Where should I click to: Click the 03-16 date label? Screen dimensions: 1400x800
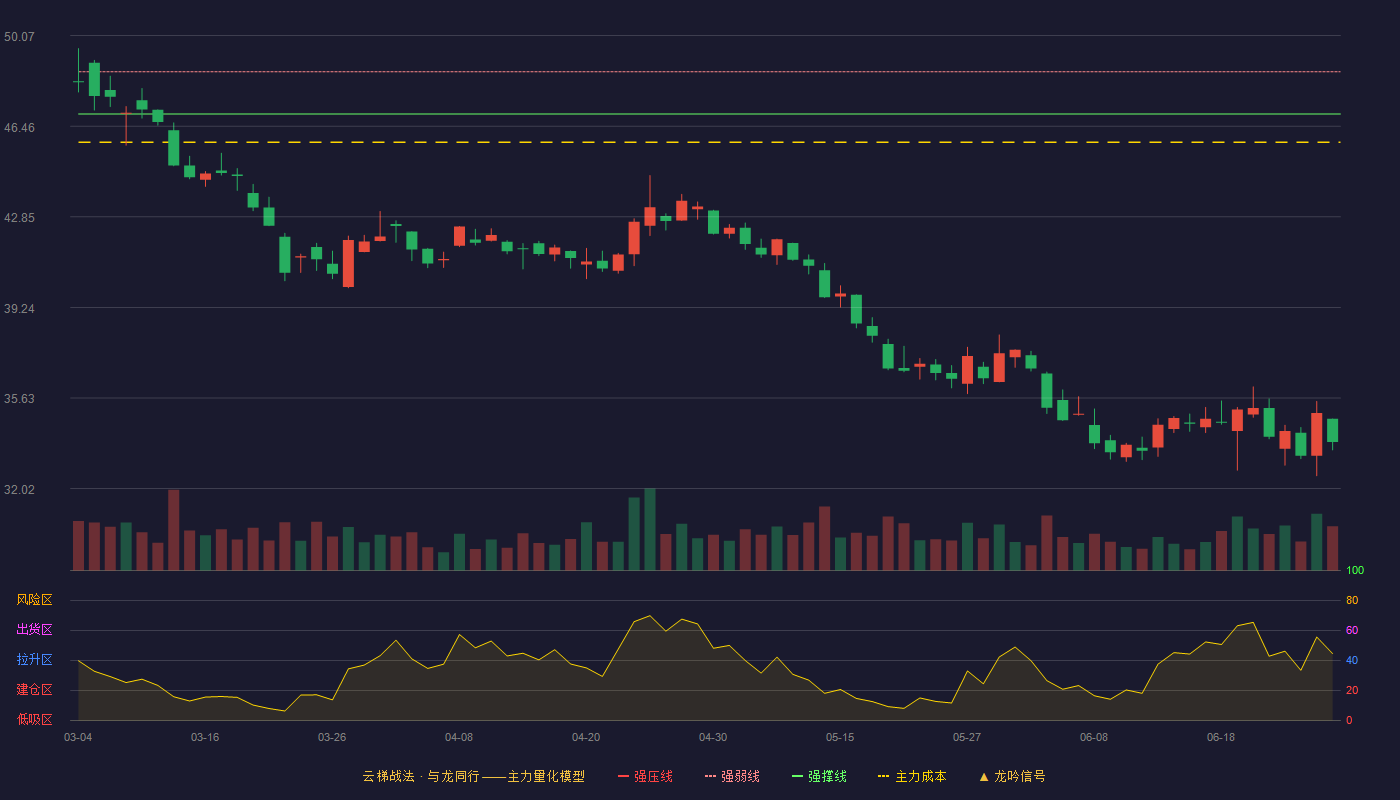click(205, 737)
